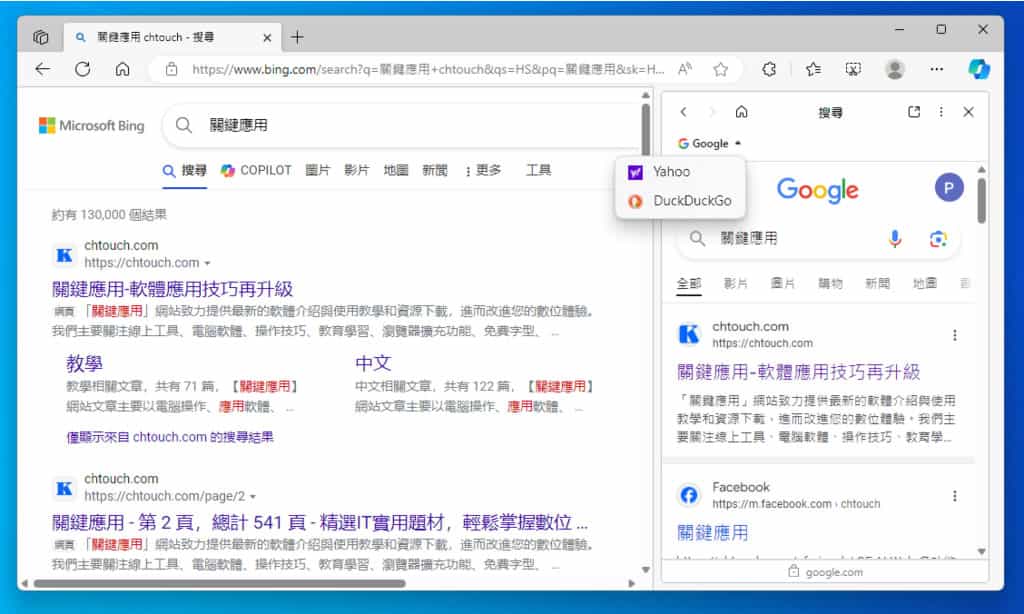
Task: Open options for Facebook result
Action: tap(954, 496)
